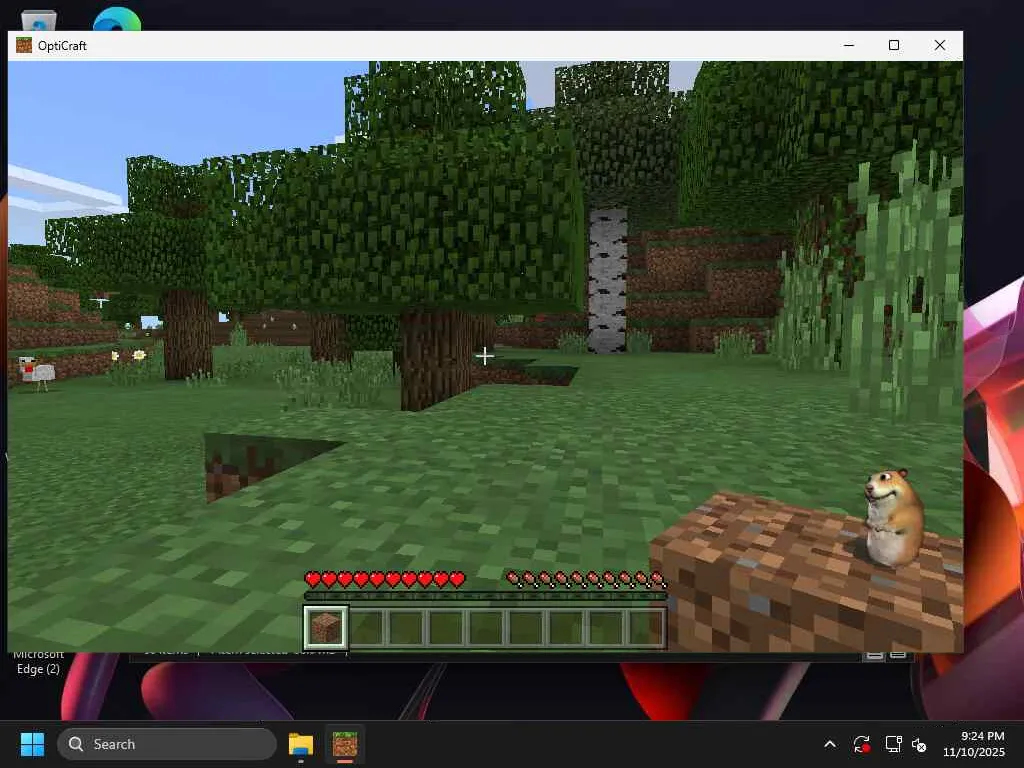Select the dirt block in first hotbar slot

326,628
